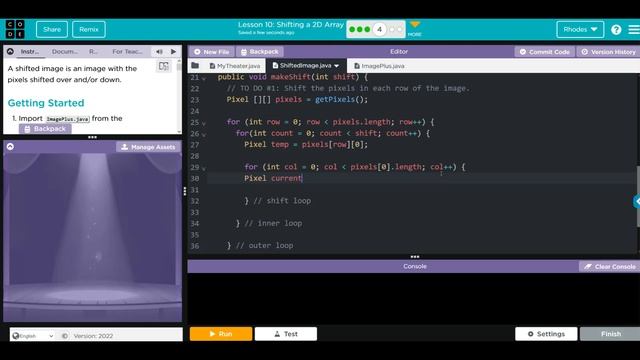Select the first green progress dot

click(352, 29)
